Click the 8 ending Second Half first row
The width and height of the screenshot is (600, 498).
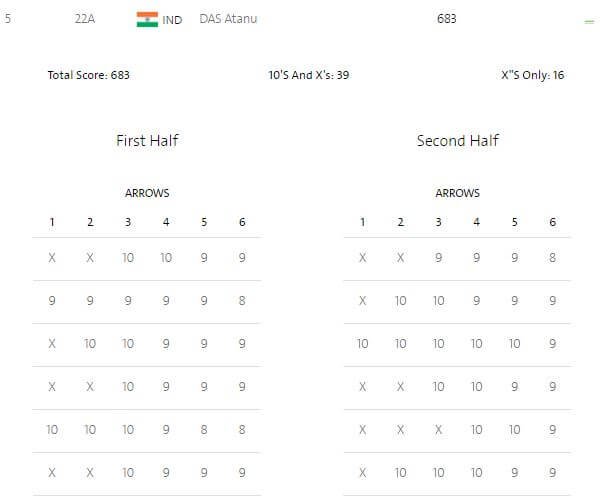(553, 258)
